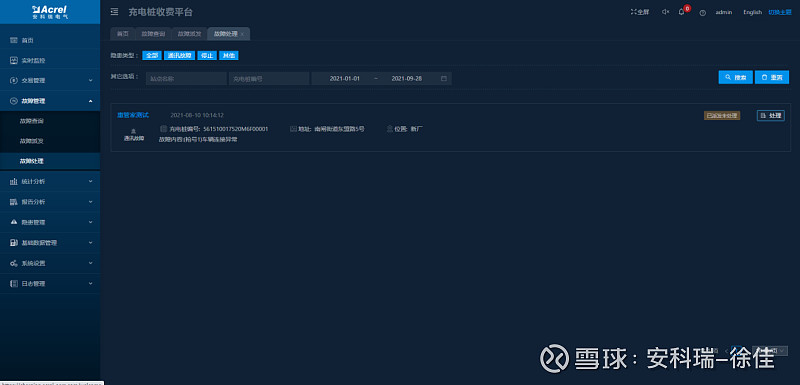Open the admin user menu

tap(724, 12)
